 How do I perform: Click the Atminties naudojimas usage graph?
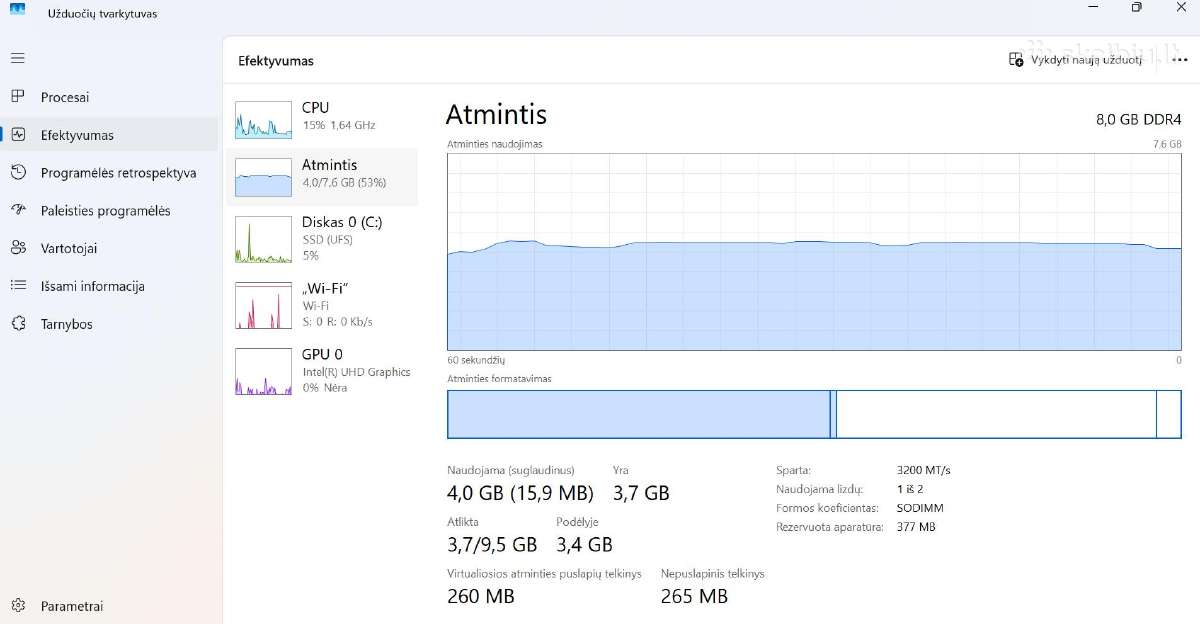pos(814,252)
